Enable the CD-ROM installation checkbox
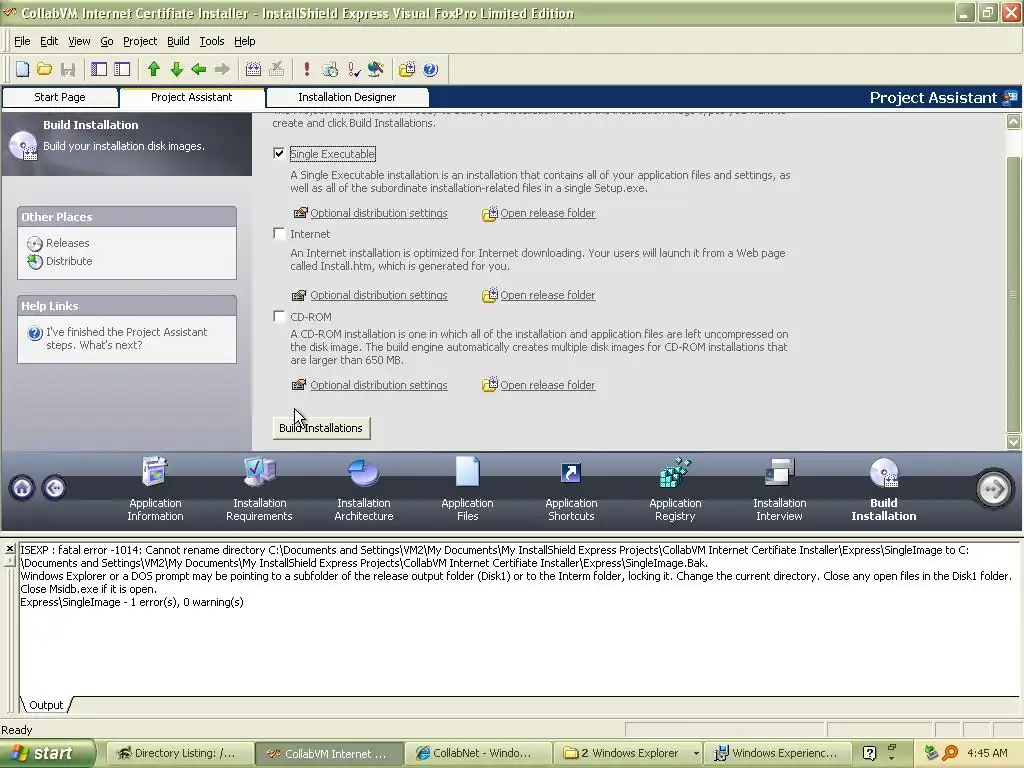 pyautogui.click(x=280, y=317)
